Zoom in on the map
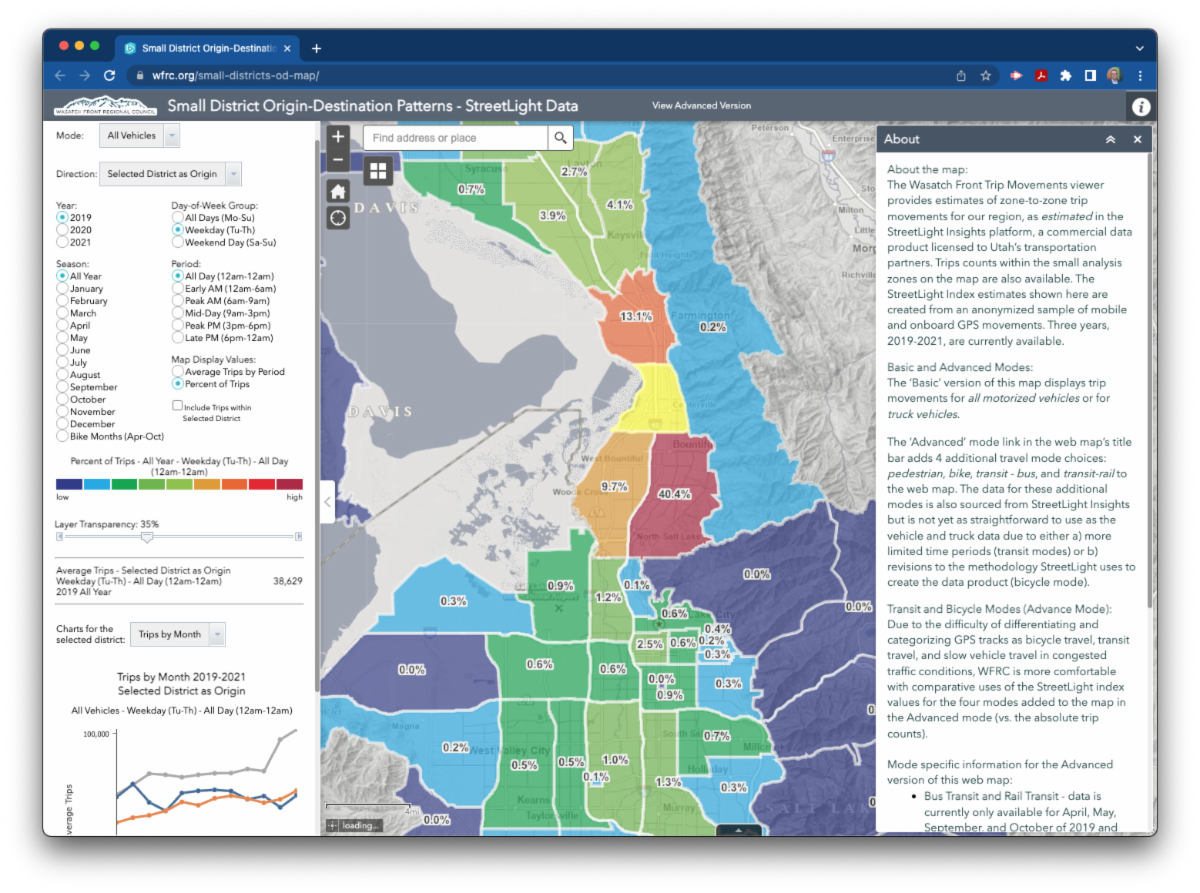This screenshot has width=1200, height=893. tap(338, 137)
